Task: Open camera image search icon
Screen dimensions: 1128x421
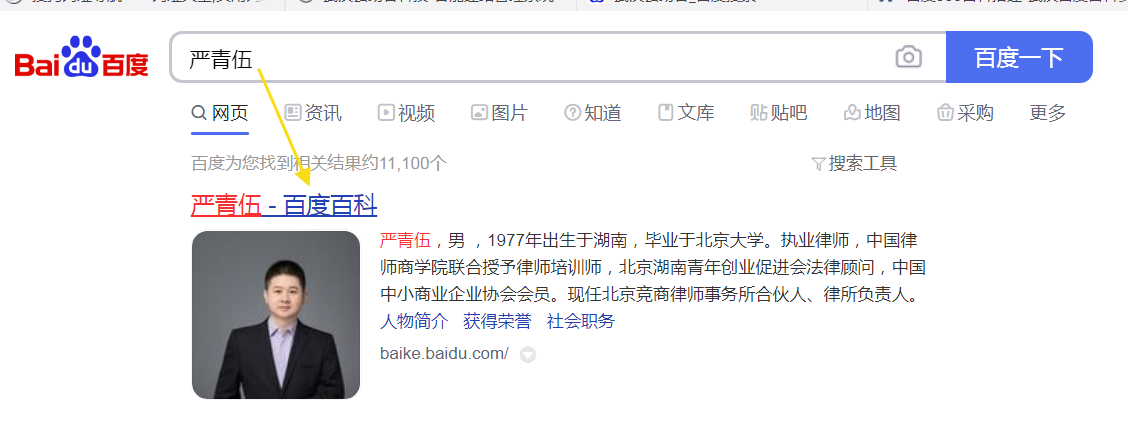Action: [x=909, y=57]
